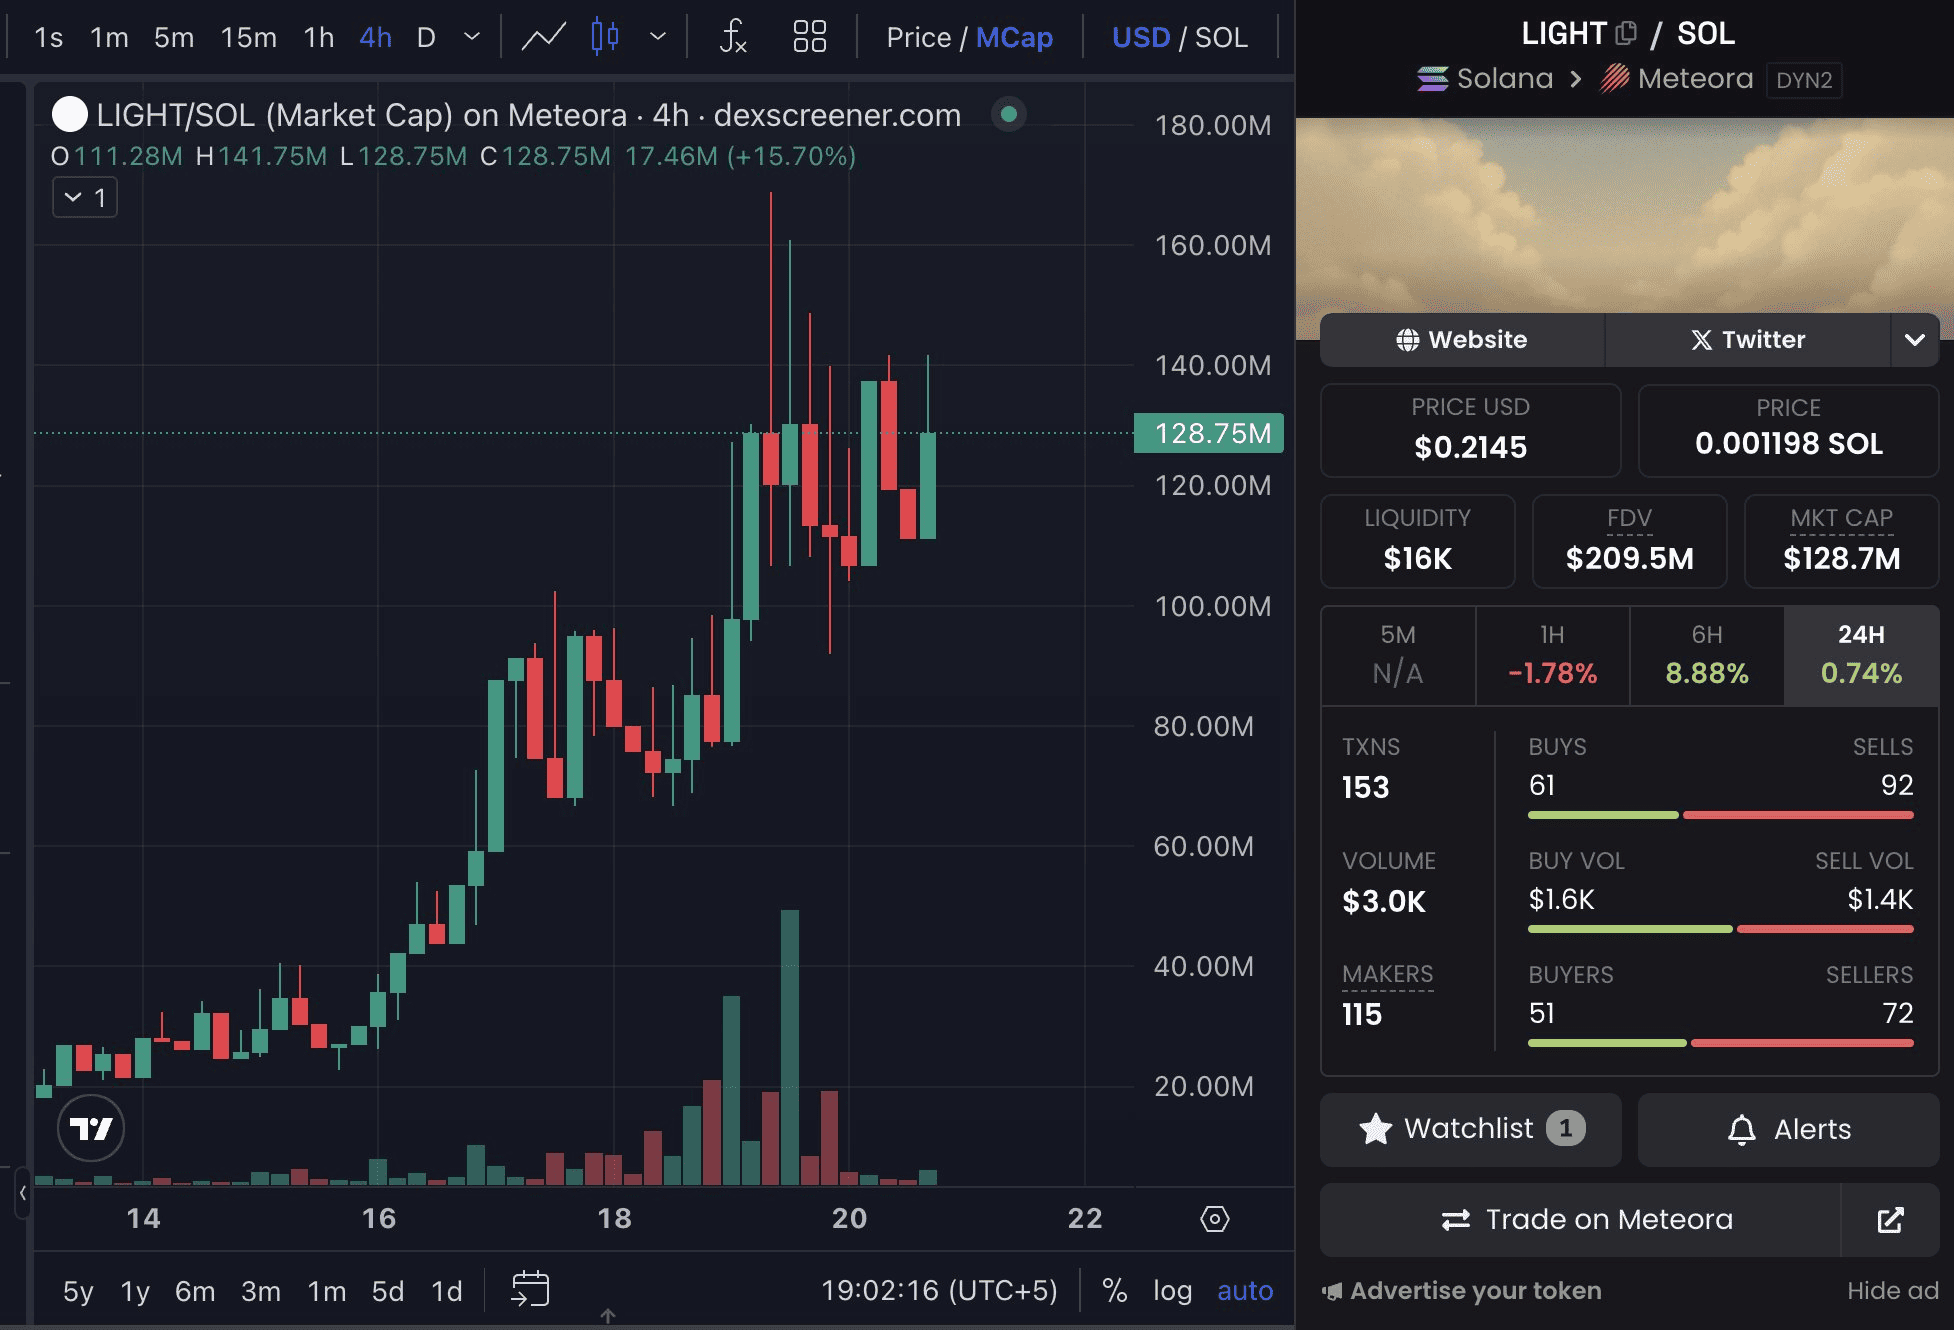Select the 5M stats tab
The image size is (1954, 1330).
click(1398, 655)
